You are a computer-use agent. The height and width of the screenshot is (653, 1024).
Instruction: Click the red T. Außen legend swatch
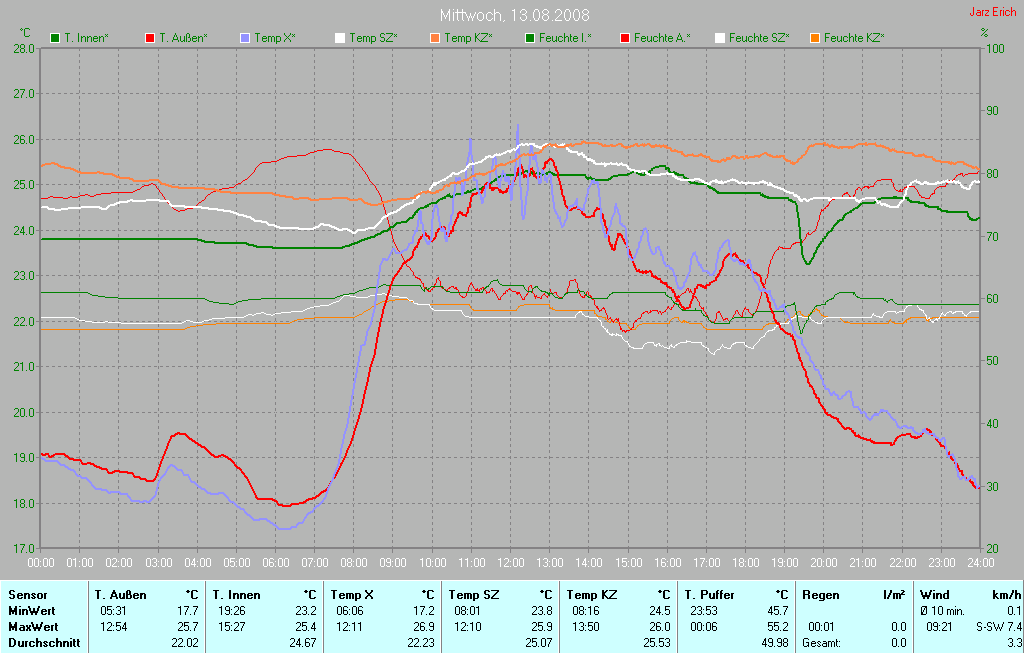coord(150,38)
